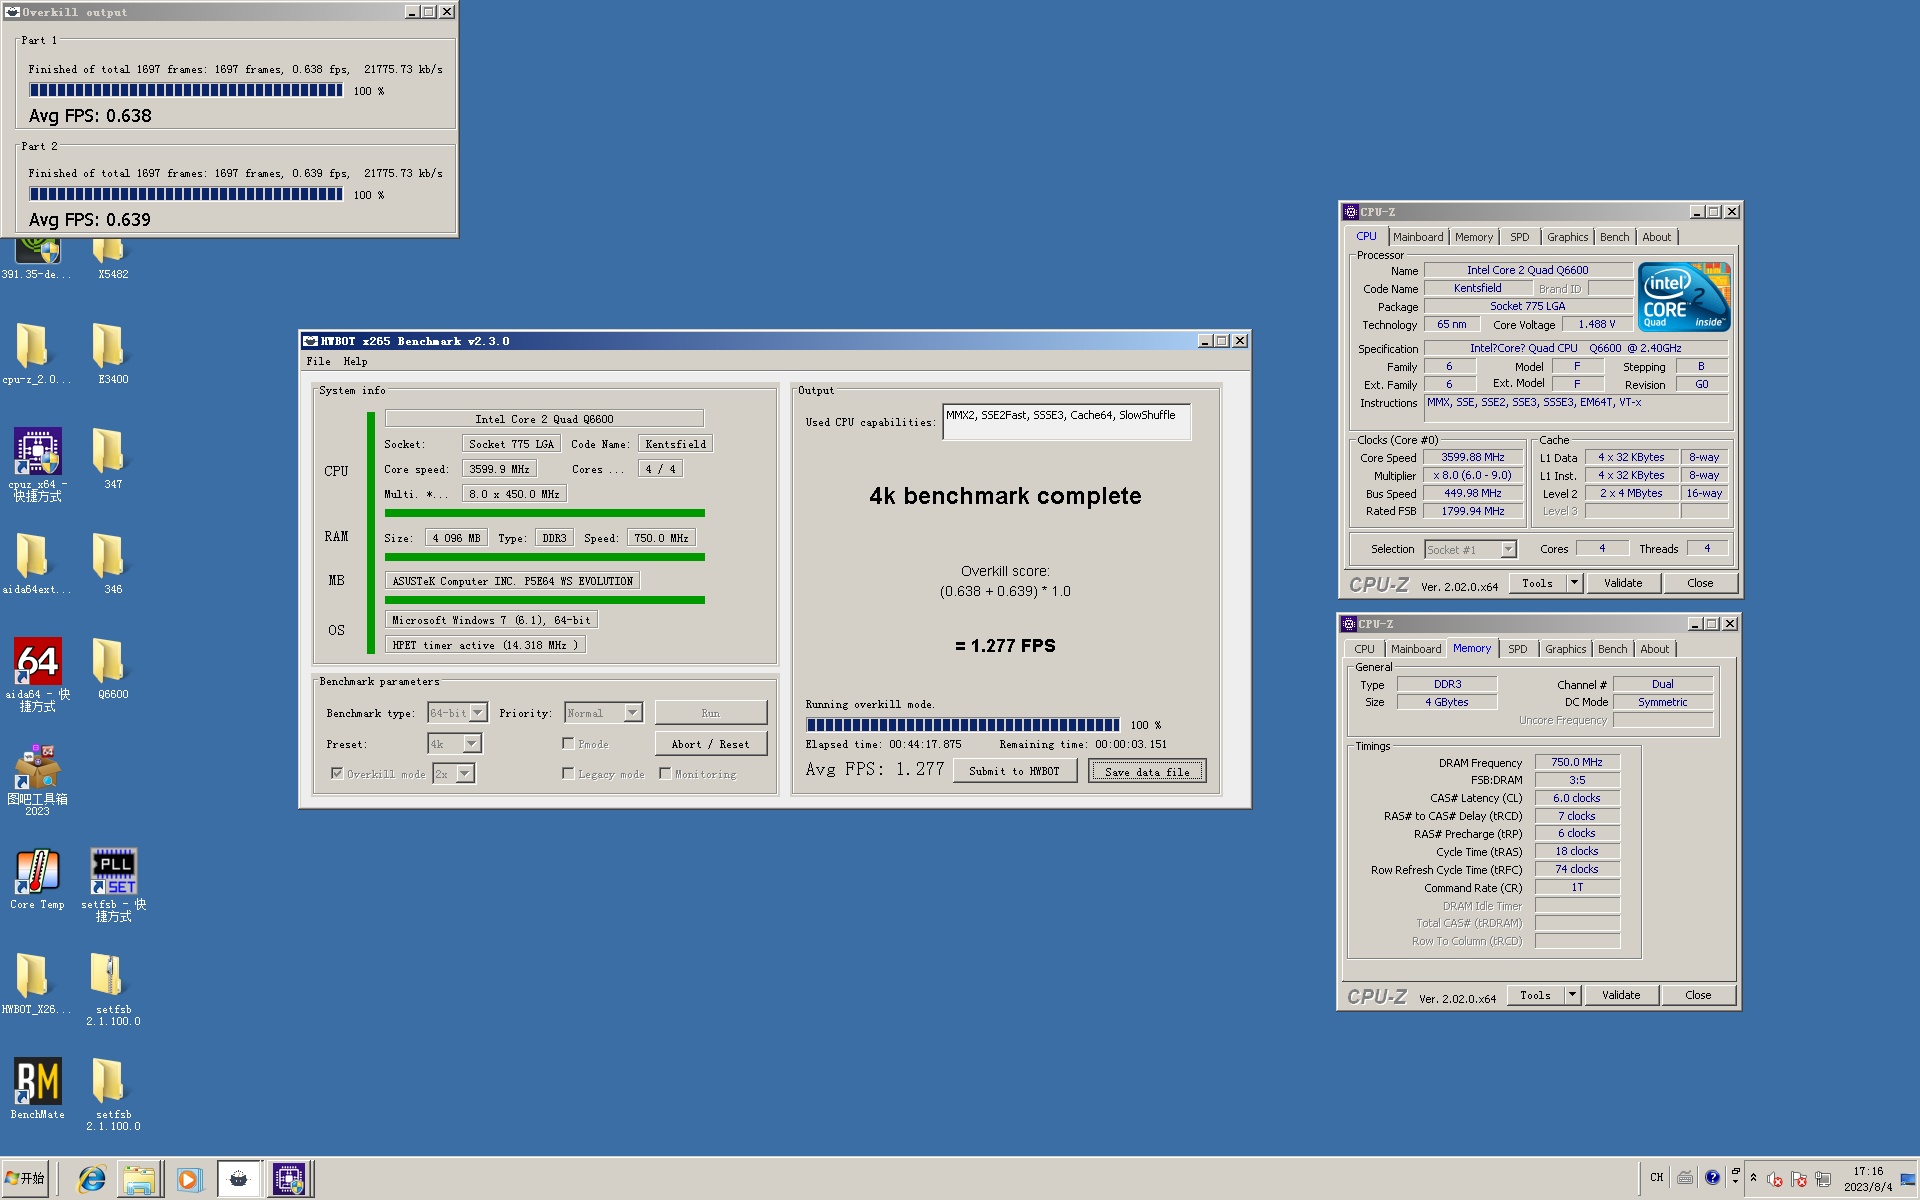Expand Tools arrow in Memory tab window
Screen dimensions: 1920x1200
pos(1572,995)
